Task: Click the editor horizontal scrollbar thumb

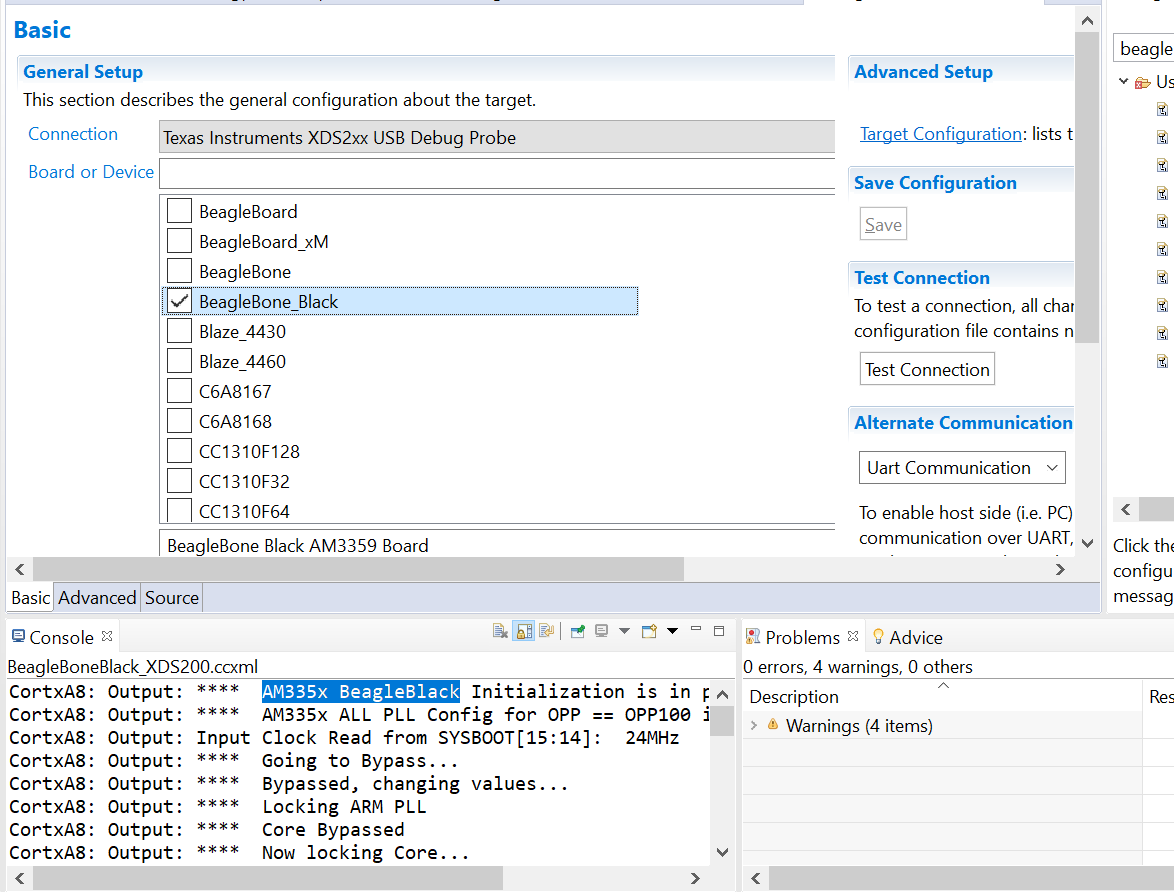Action: coord(359,569)
